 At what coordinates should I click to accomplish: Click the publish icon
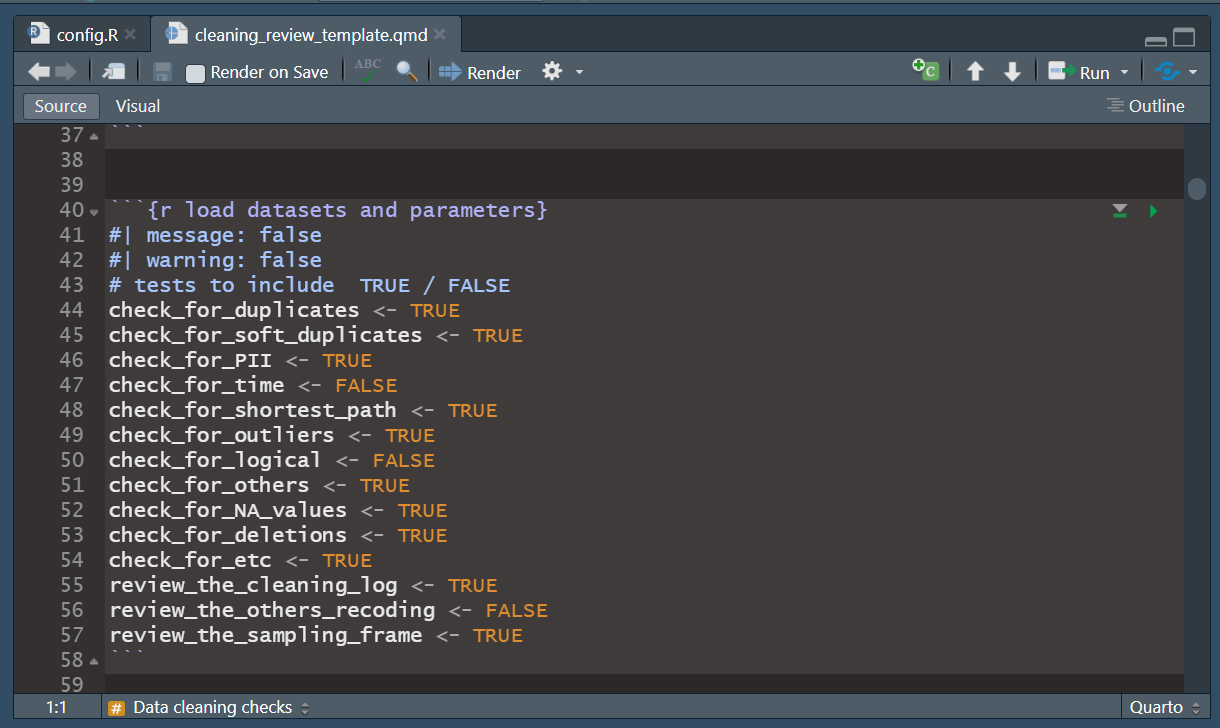[1166, 72]
